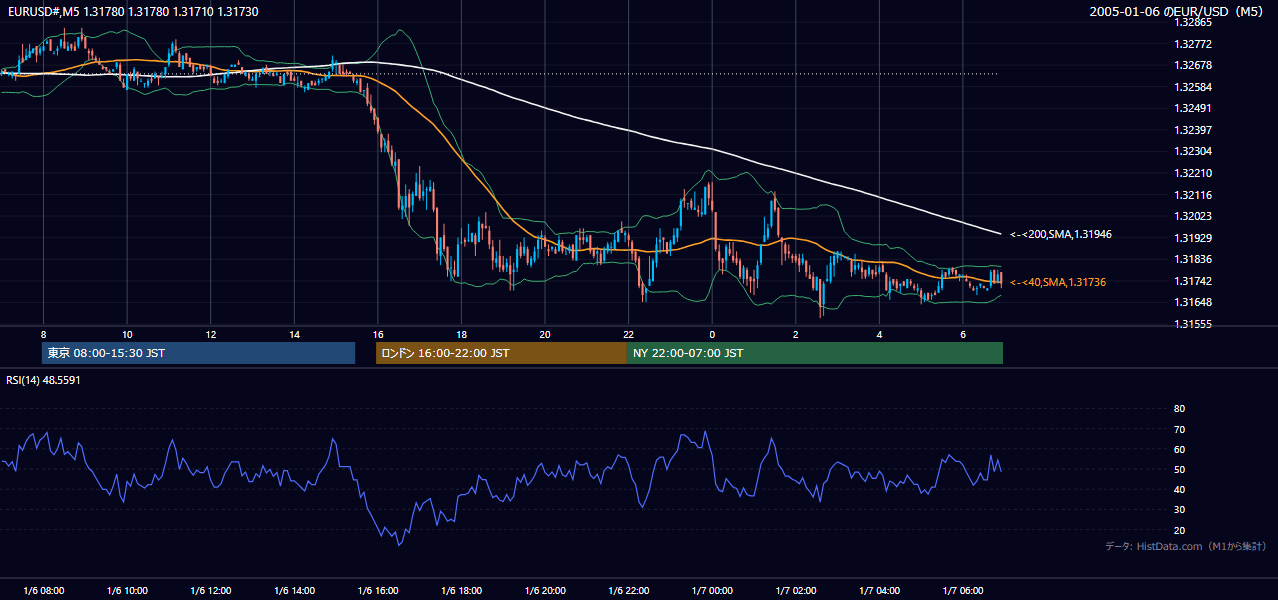The height and width of the screenshot is (600, 1278).
Task: Click the 1/6 18:00 bottom time label
Action: pos(461,591)
